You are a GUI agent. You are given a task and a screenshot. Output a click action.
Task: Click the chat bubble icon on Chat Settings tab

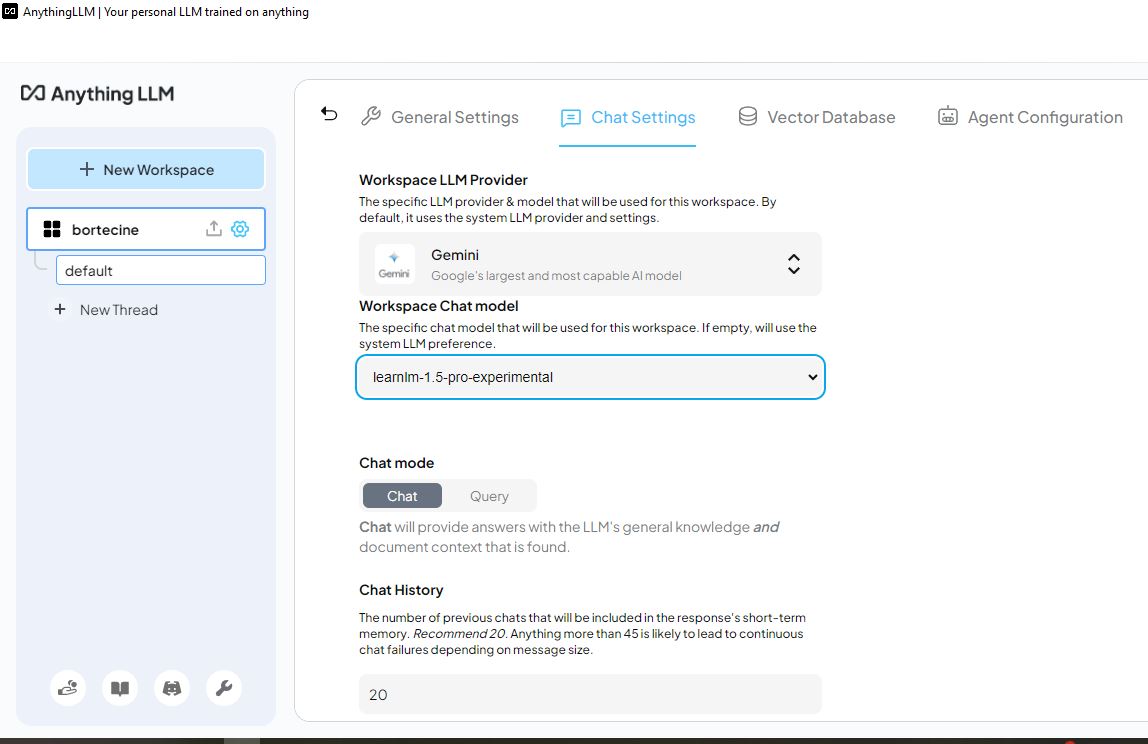[x=570, y=118]
